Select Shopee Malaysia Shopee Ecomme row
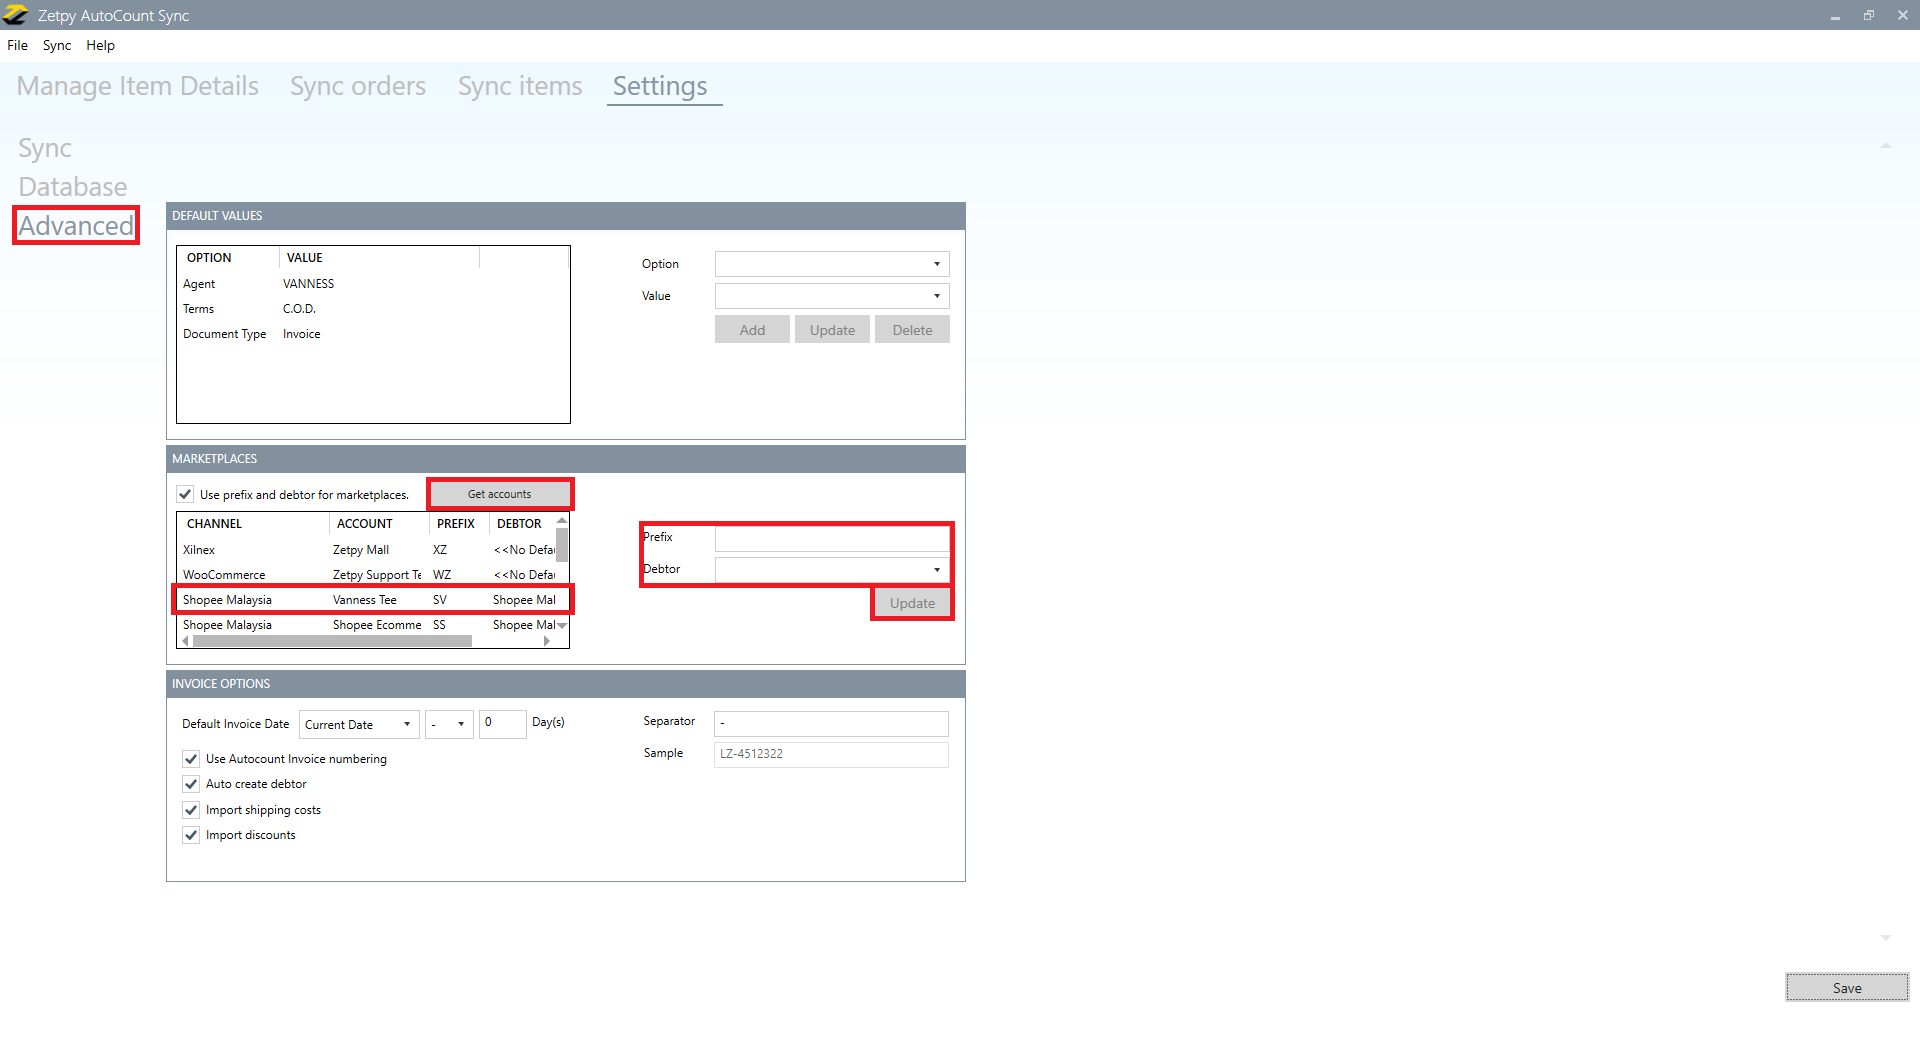Image resolution: width=1920 pixels, height=1040 pixels. [366, 625]
